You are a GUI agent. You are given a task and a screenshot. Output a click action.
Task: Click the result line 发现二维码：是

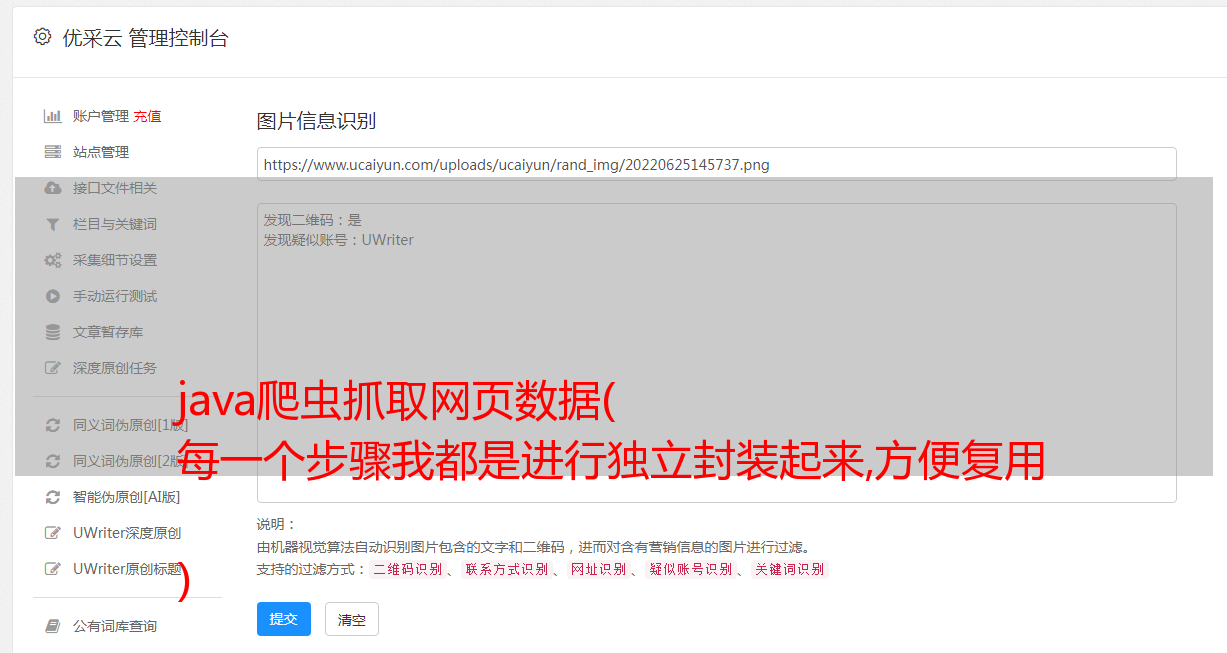(x=313, y=220)
